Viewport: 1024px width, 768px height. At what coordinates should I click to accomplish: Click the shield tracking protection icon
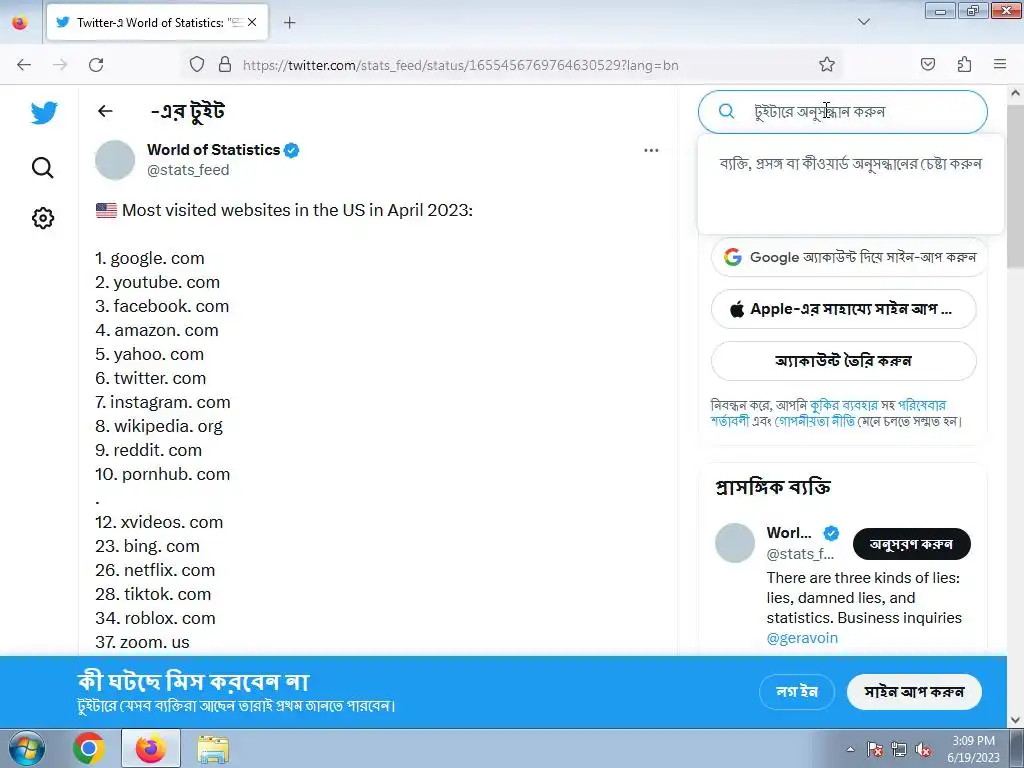pyautogui.click(x=197, y=65)
